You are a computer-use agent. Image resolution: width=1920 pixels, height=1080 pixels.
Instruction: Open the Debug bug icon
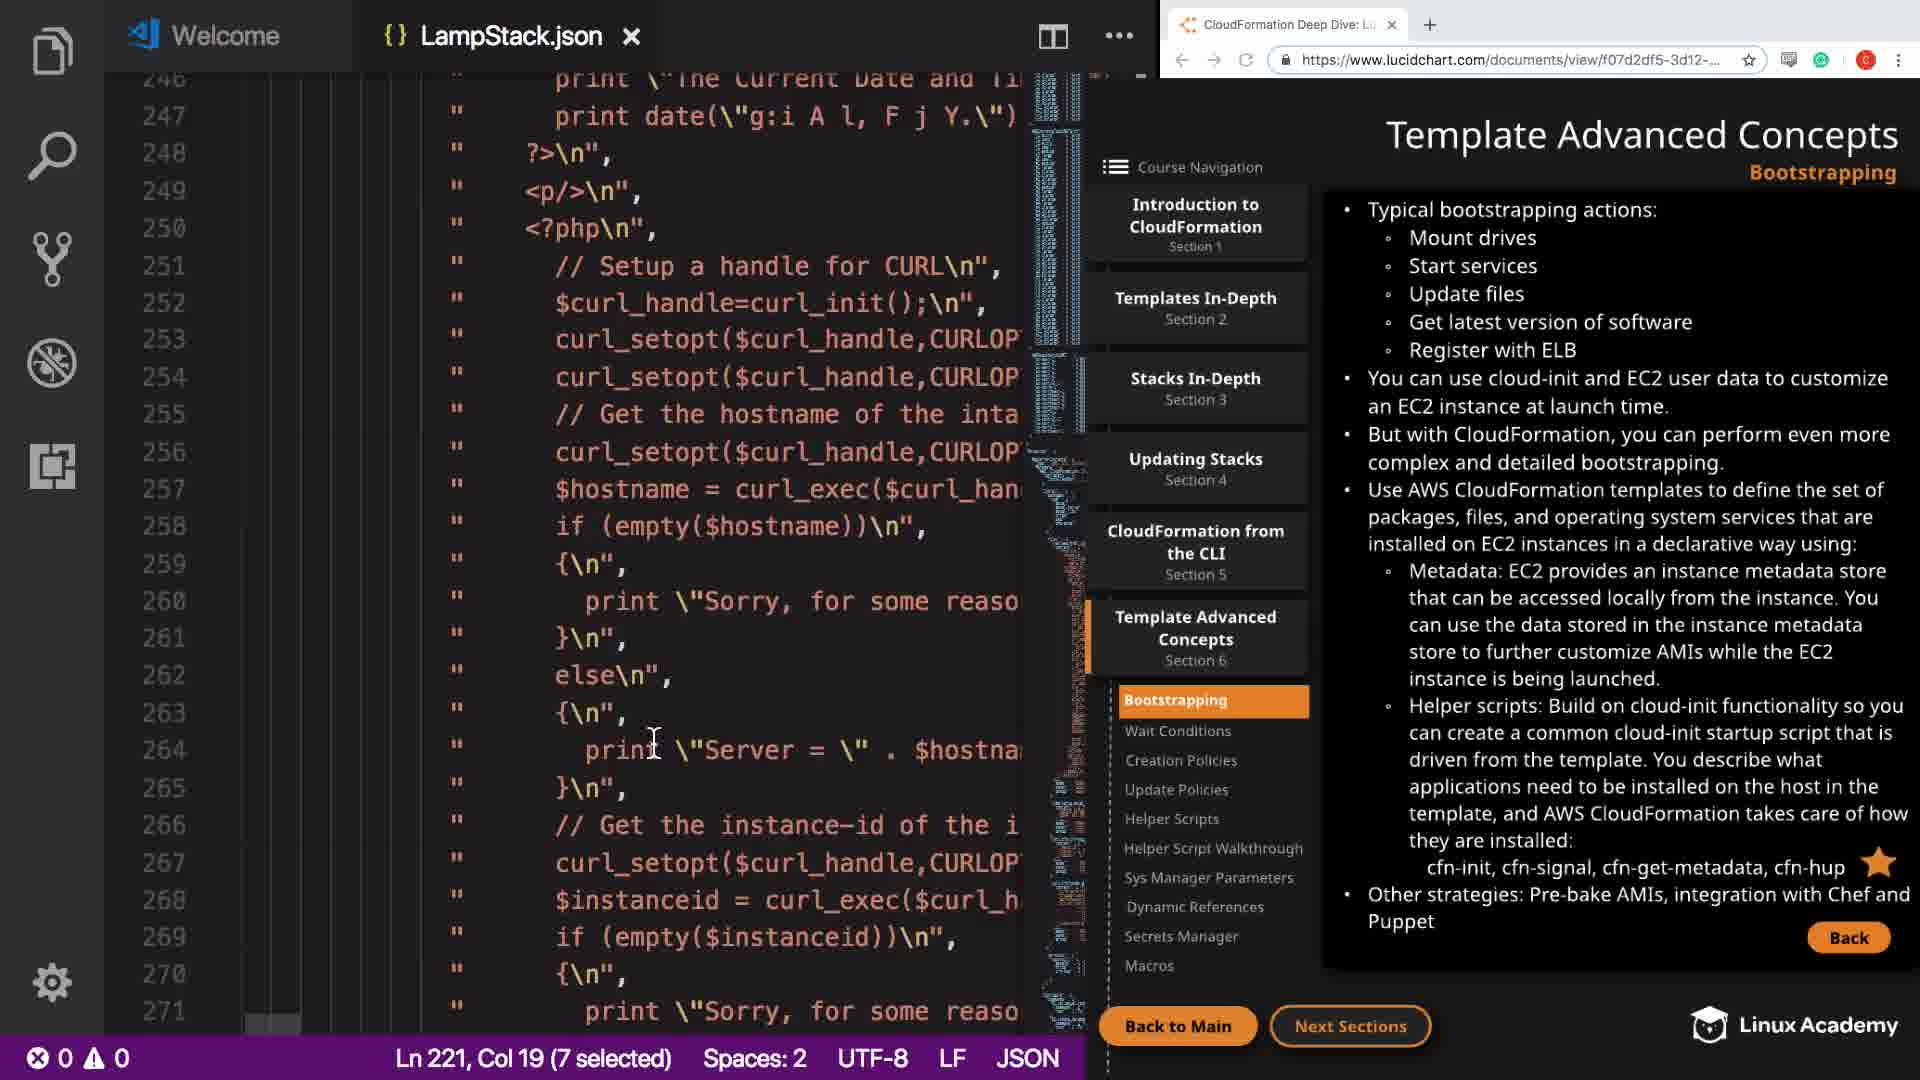click(x=52, y=363)
